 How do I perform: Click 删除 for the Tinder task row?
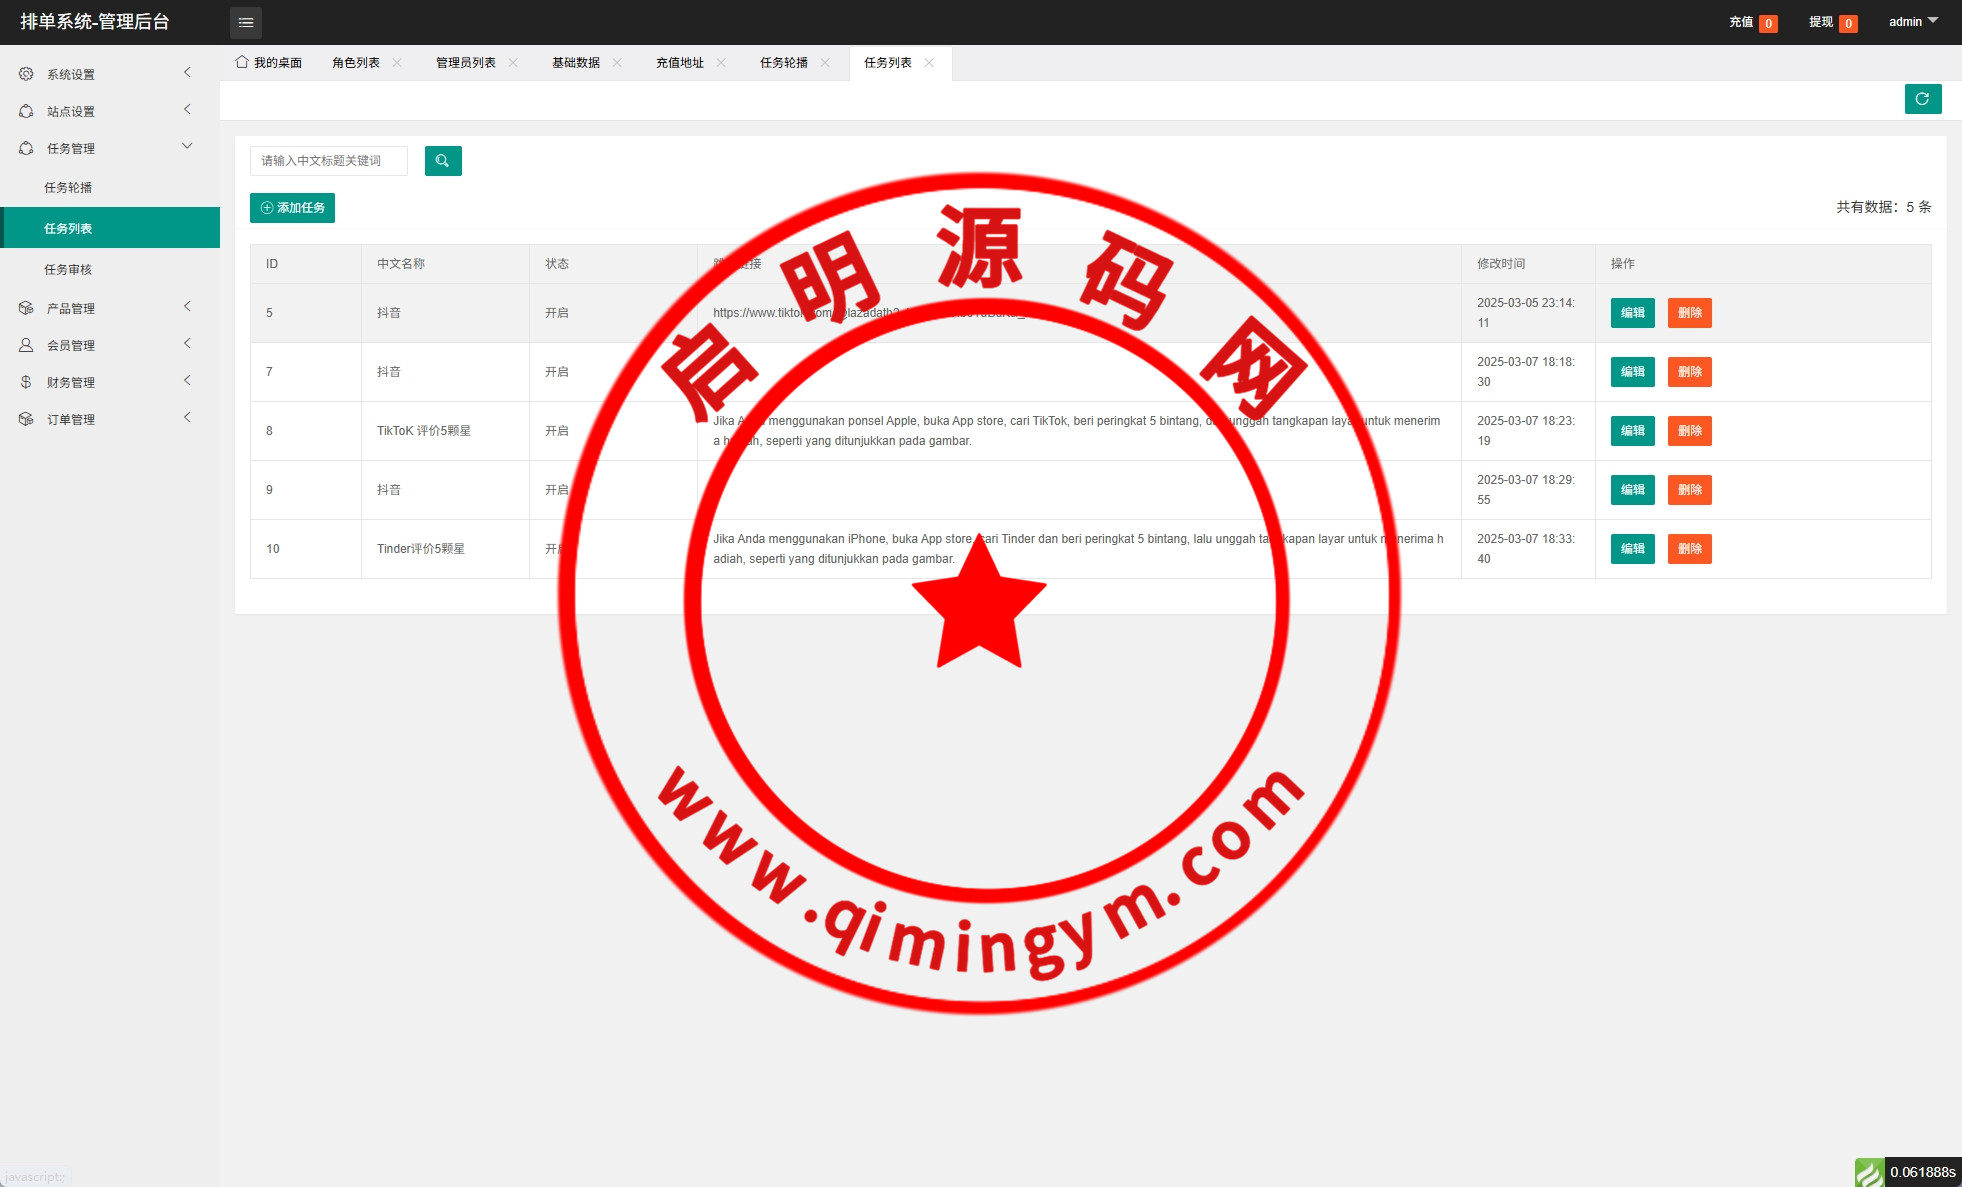point(1689,549)
